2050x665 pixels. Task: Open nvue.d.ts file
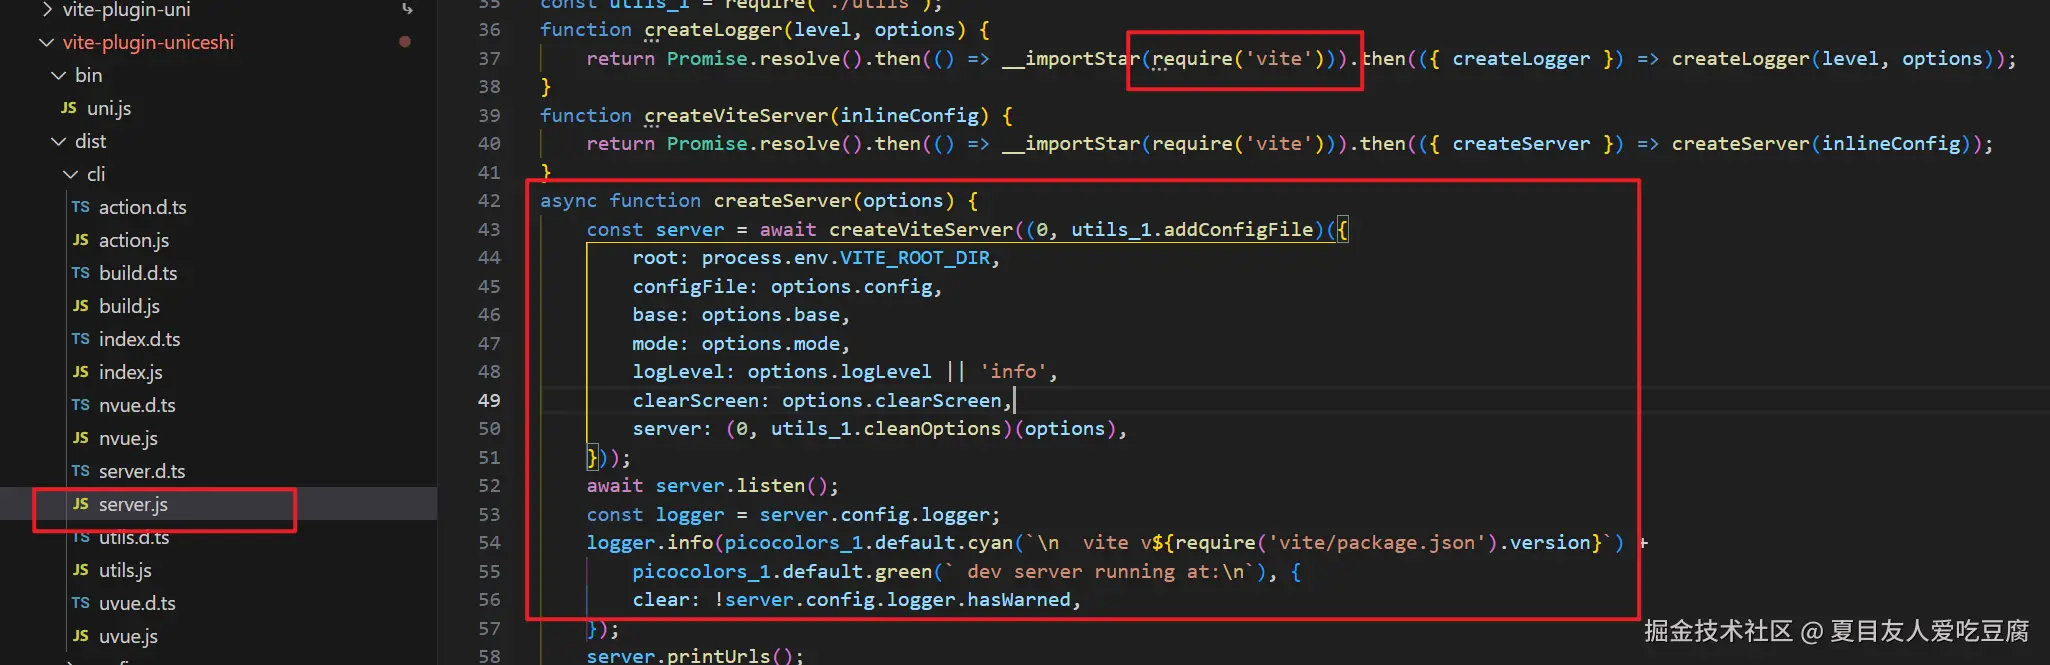tap(137, 405)
